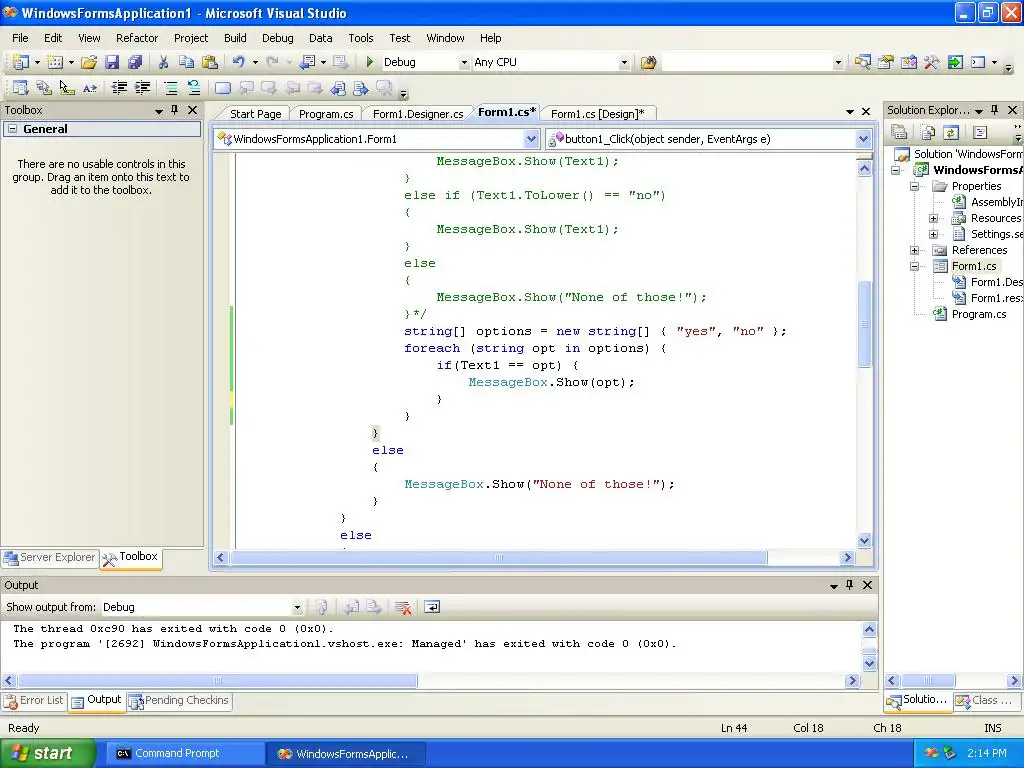Toggle a bookmark on the current line
The width and height of the screenshot is (1024, 768).
223,88
